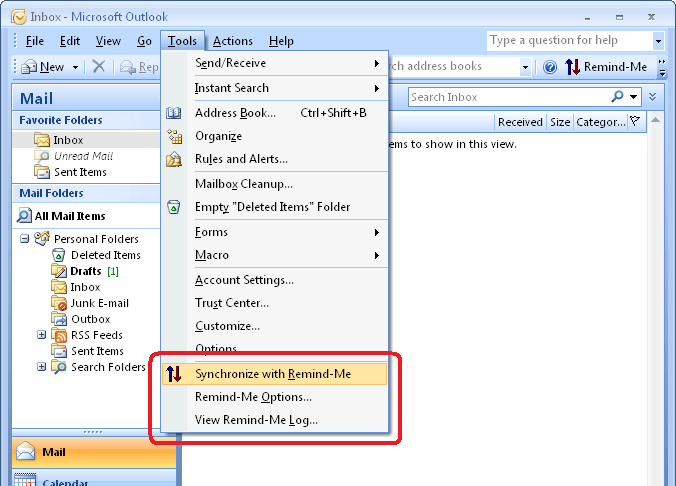Click the Junk E-mail folder icon
The image size is (676, 486).
(x=59, y=303)
